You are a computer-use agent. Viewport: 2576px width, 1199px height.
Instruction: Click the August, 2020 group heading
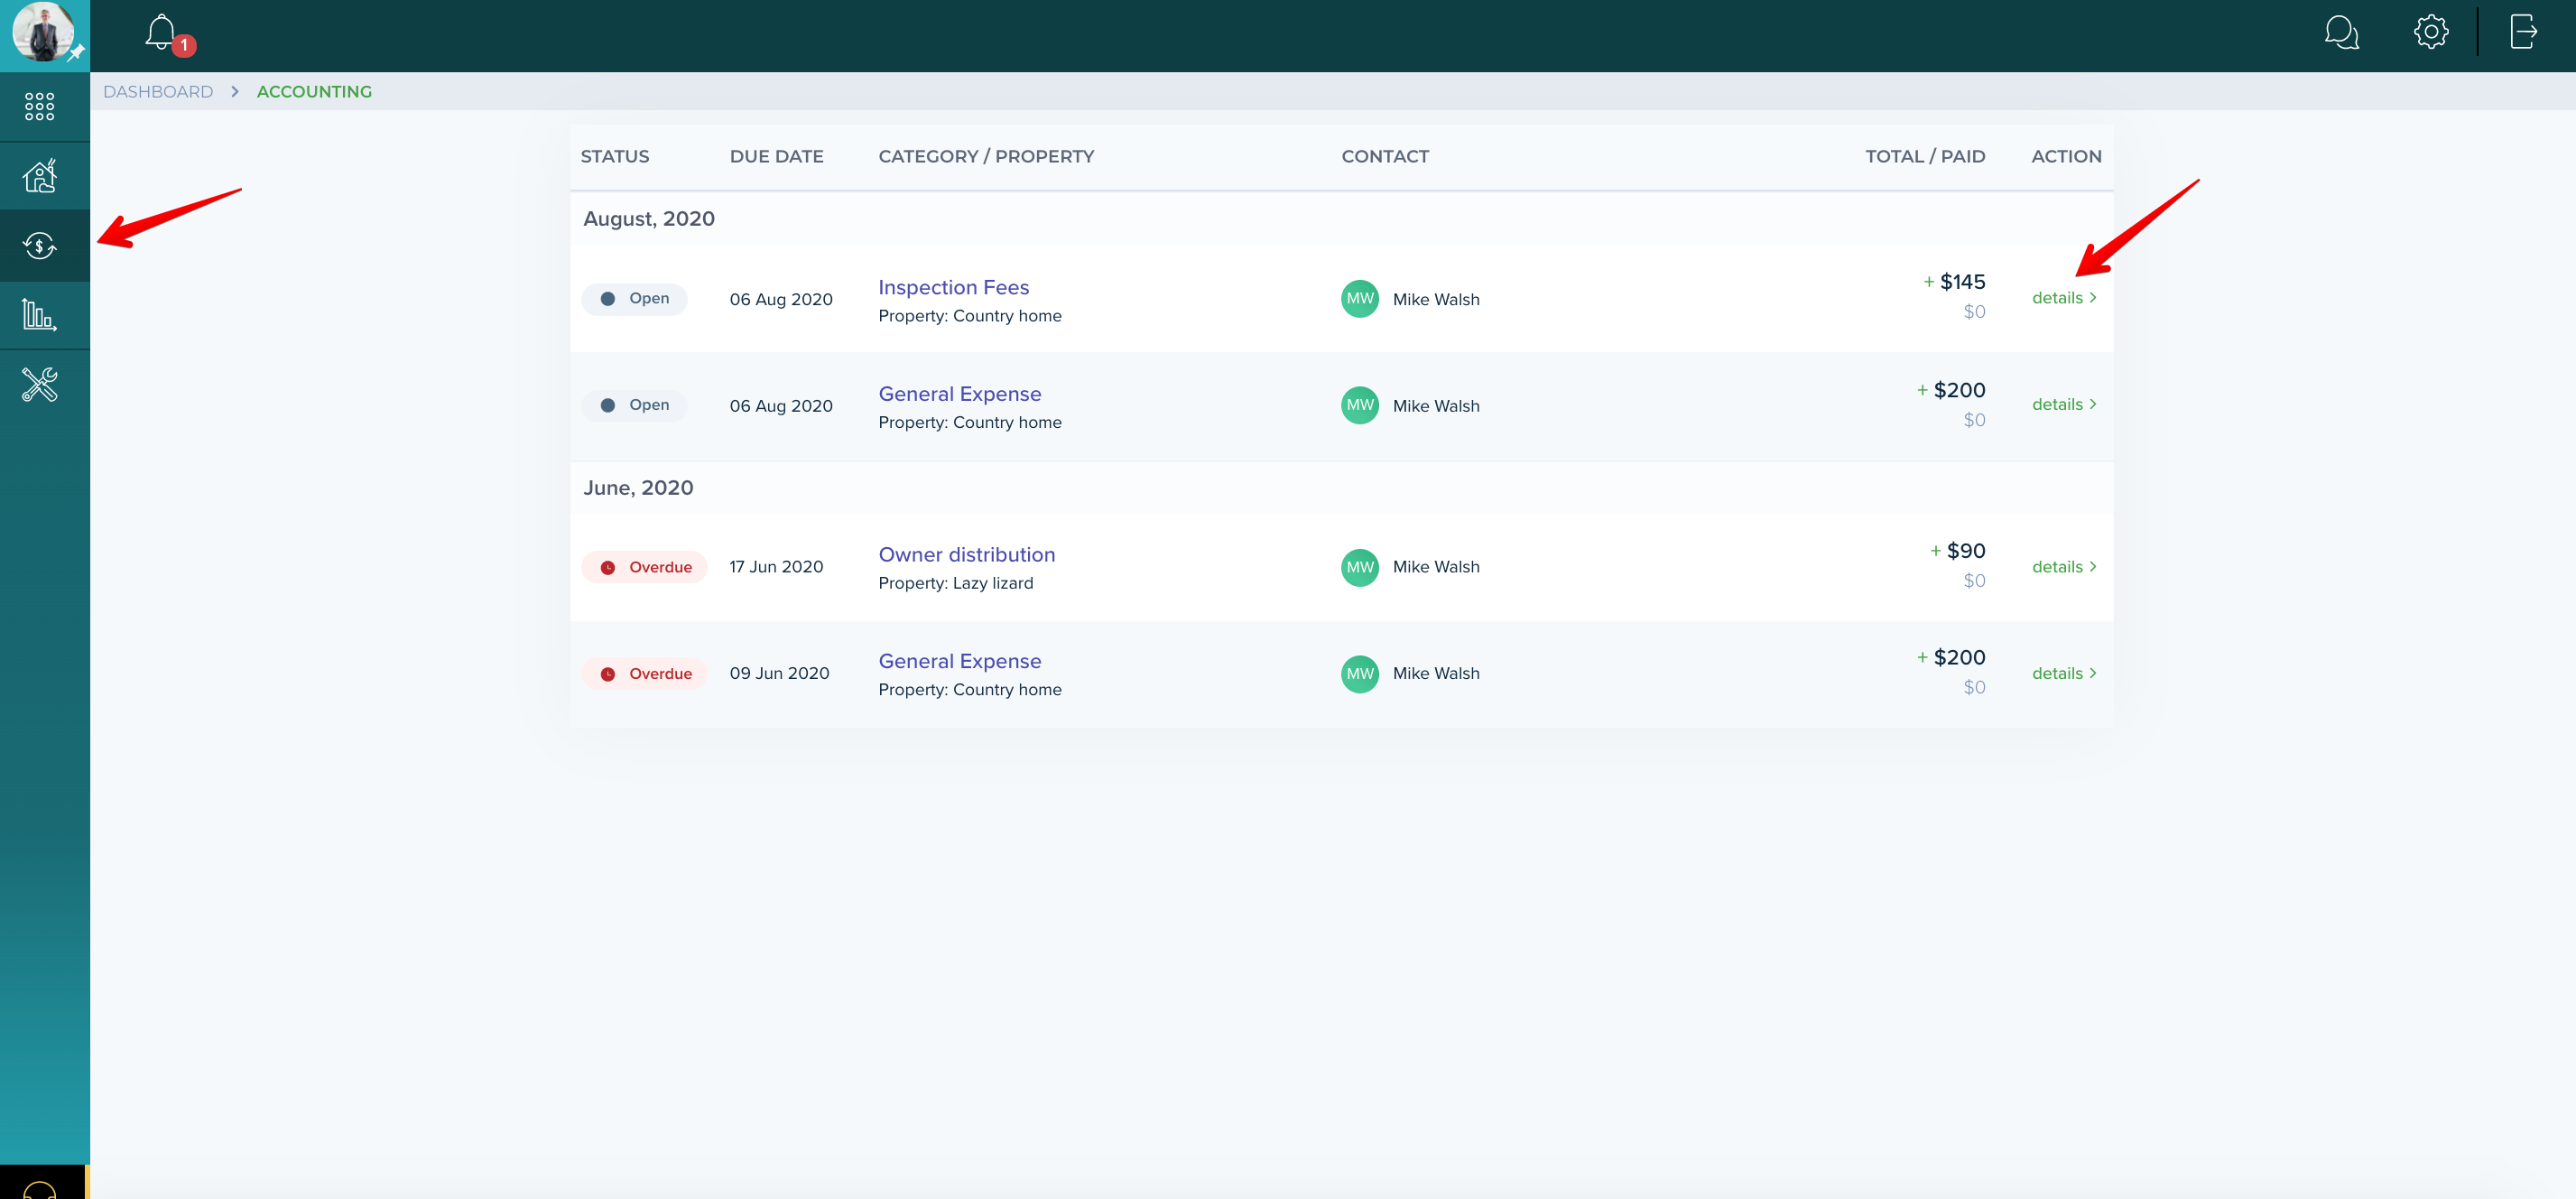(x=649, y=218)
